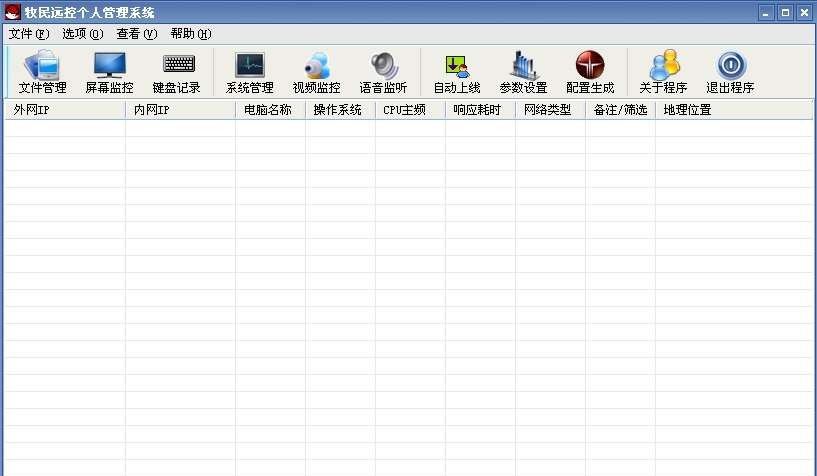The height and width of the screenshot is (476, 817).
Task: Click the 操作系统 column header
Action: click(x=340, y=110)
